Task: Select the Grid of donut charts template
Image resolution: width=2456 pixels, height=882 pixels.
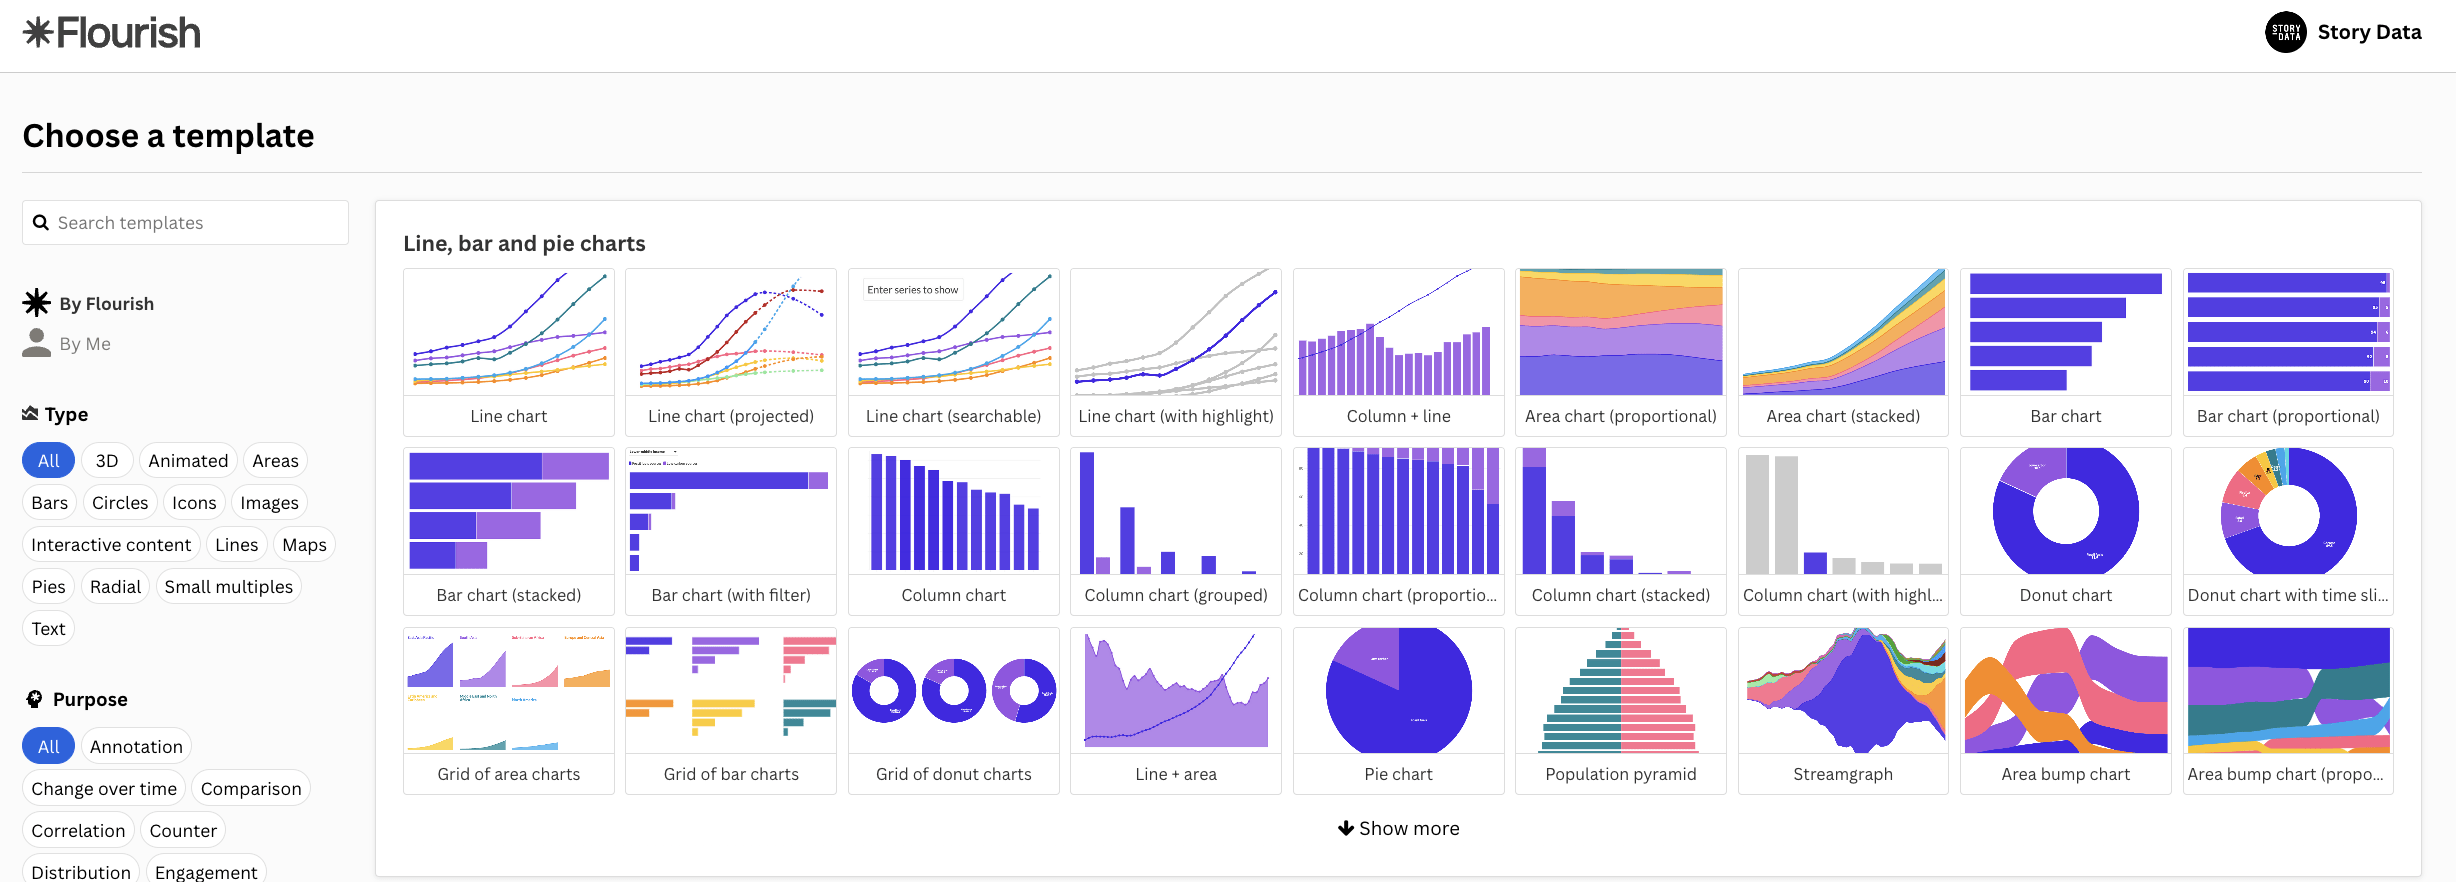Action: [954, 710]
